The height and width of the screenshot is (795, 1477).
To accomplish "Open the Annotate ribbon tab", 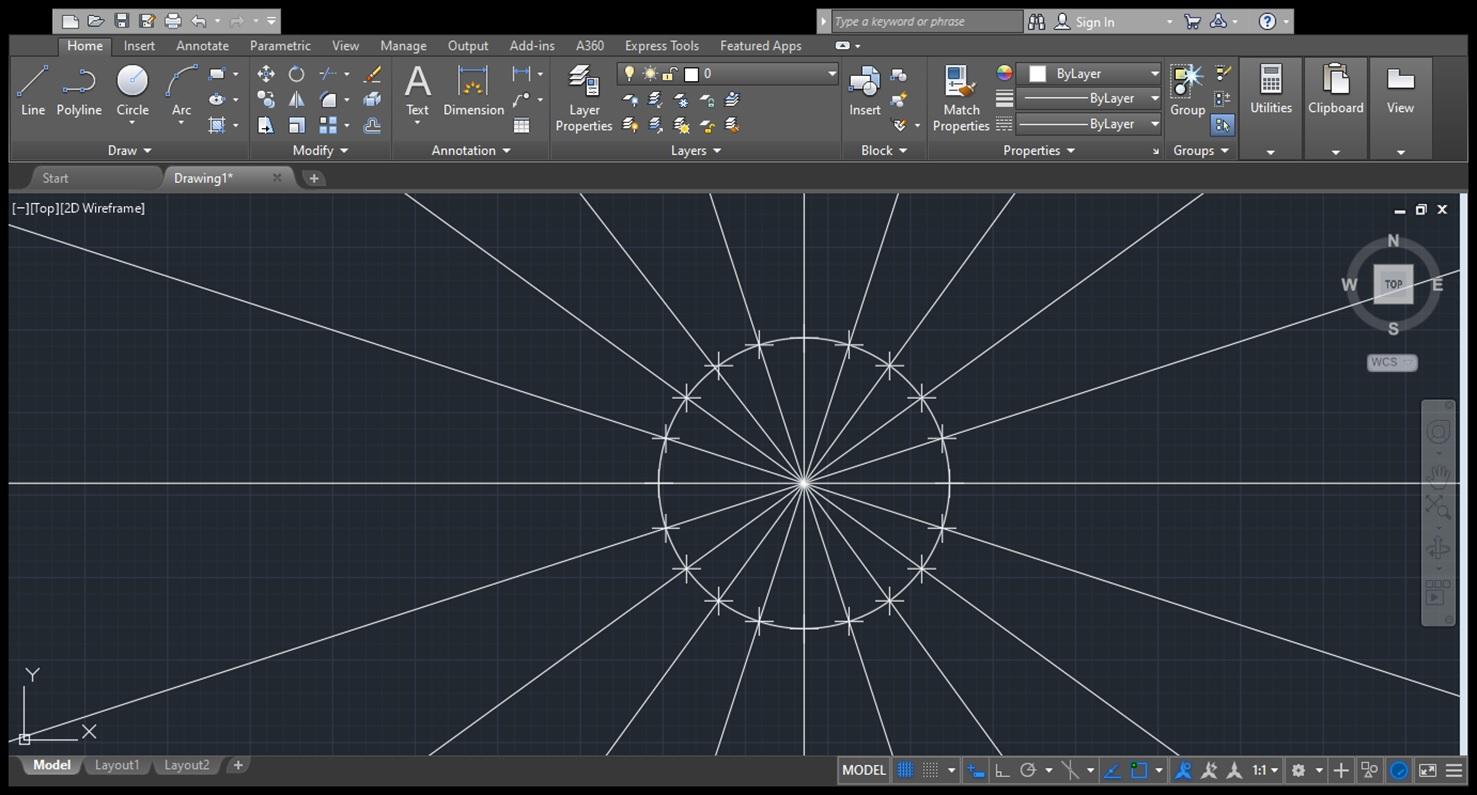I will click(x=202, y=46).
